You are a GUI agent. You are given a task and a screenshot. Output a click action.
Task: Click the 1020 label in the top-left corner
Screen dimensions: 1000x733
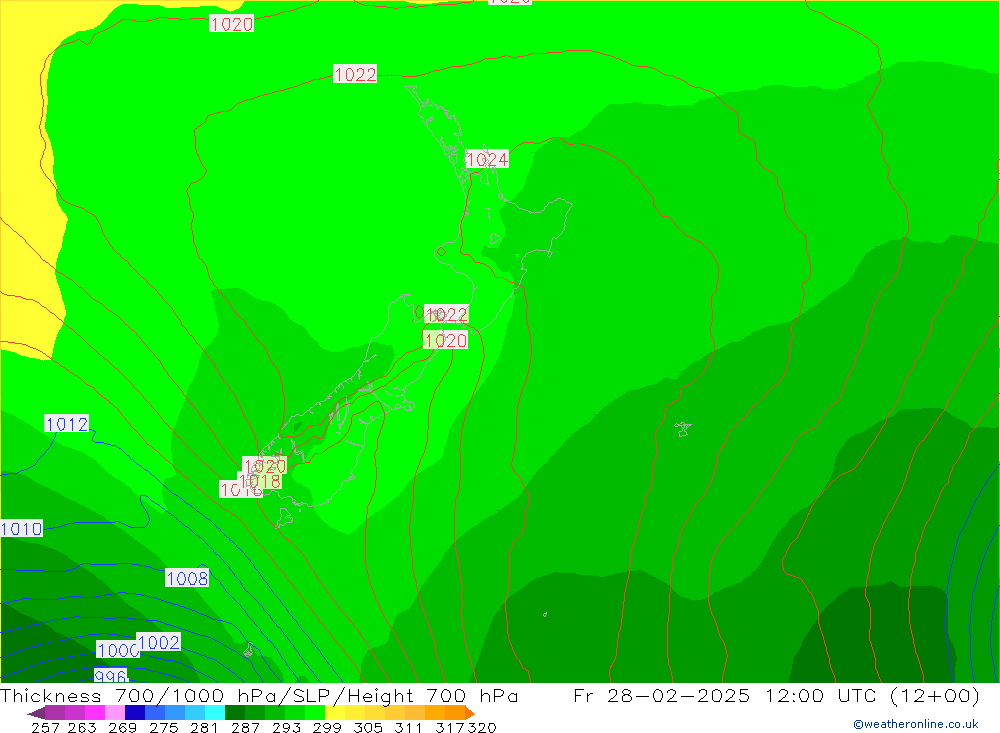point(232,24)
